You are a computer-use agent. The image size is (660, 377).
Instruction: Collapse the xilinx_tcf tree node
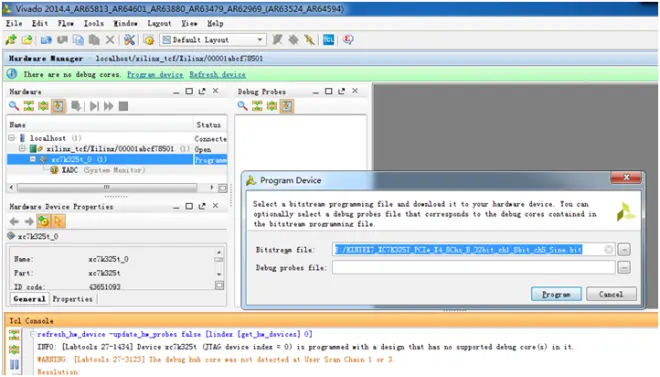click(22, 149)
